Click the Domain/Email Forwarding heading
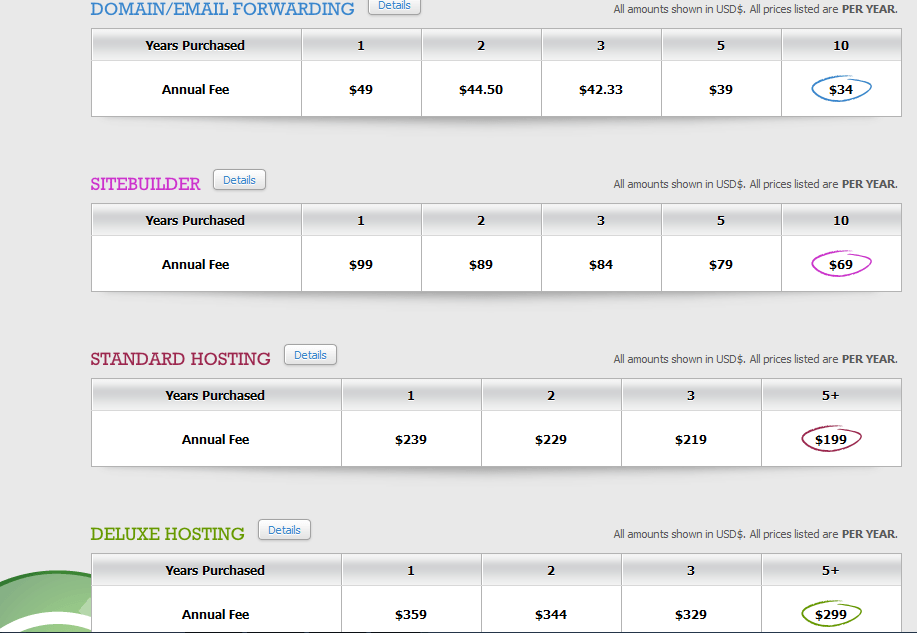917x633 pixels. (x=222, y=9)
